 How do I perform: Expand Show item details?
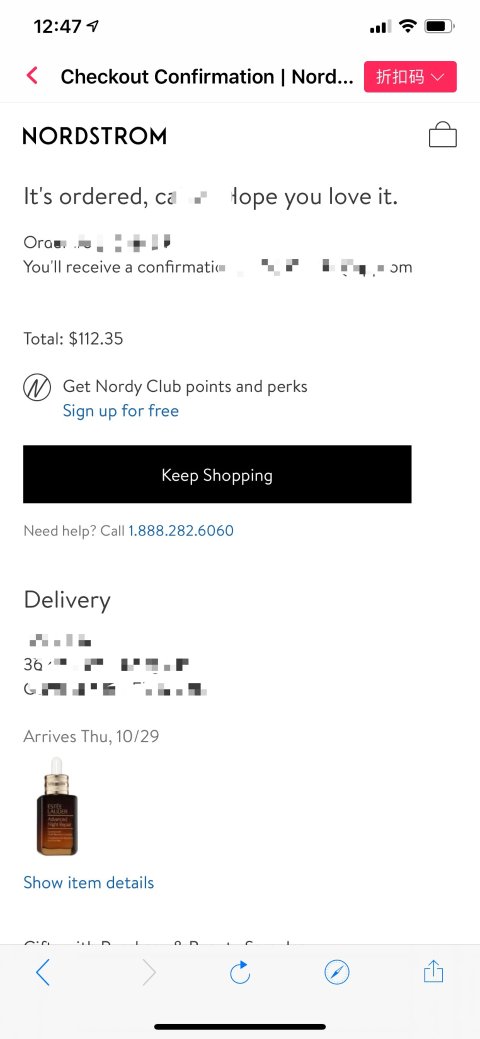[x=89, y=883]
